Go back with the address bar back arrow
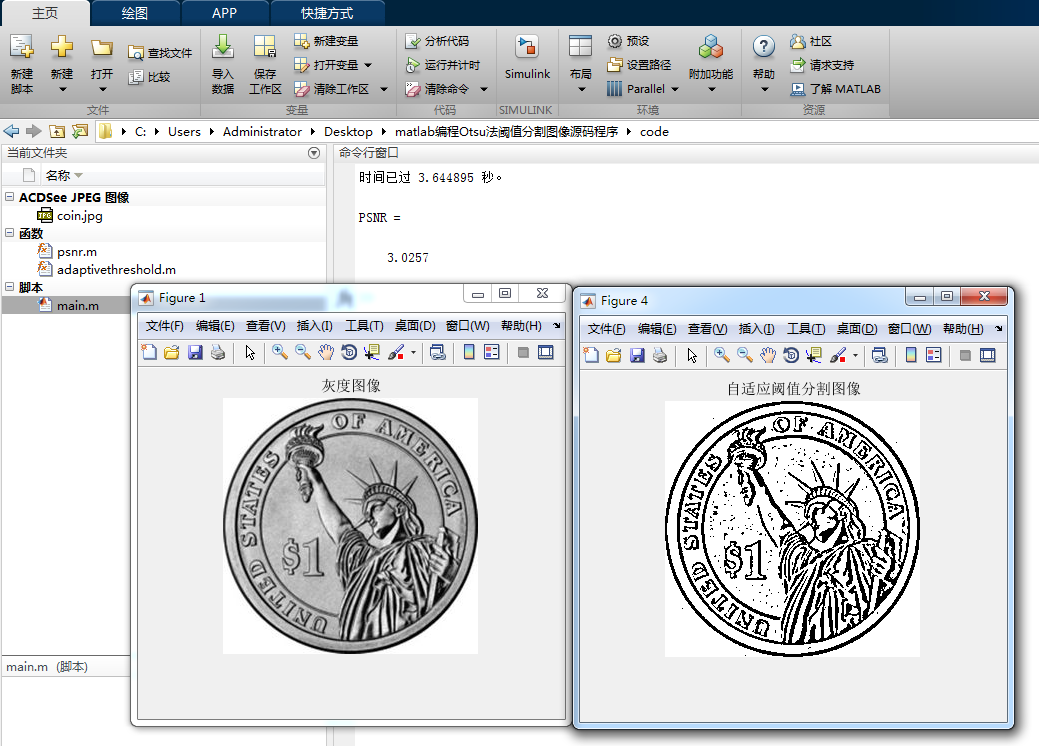The height and width of the screenshot is (746, 1039). (x=11, y=131)
